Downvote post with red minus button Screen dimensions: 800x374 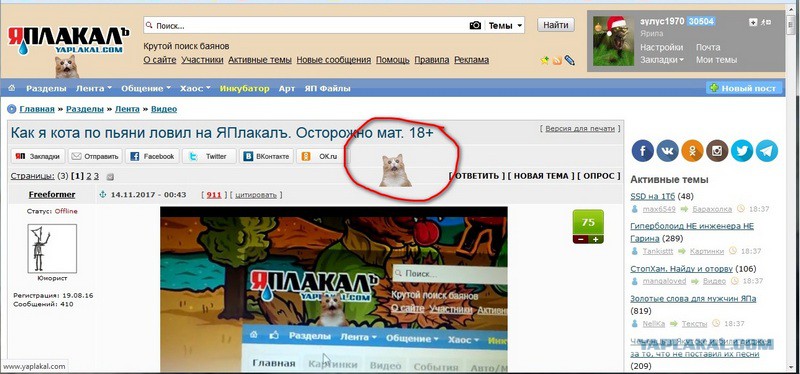[x=580, y=239]
